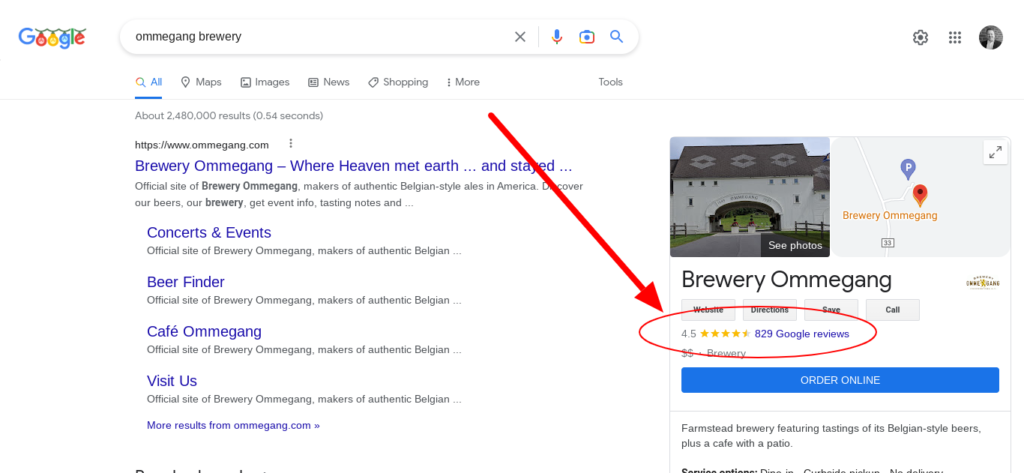Open the Tools options

pyautogui.click(x=611, y=82)
